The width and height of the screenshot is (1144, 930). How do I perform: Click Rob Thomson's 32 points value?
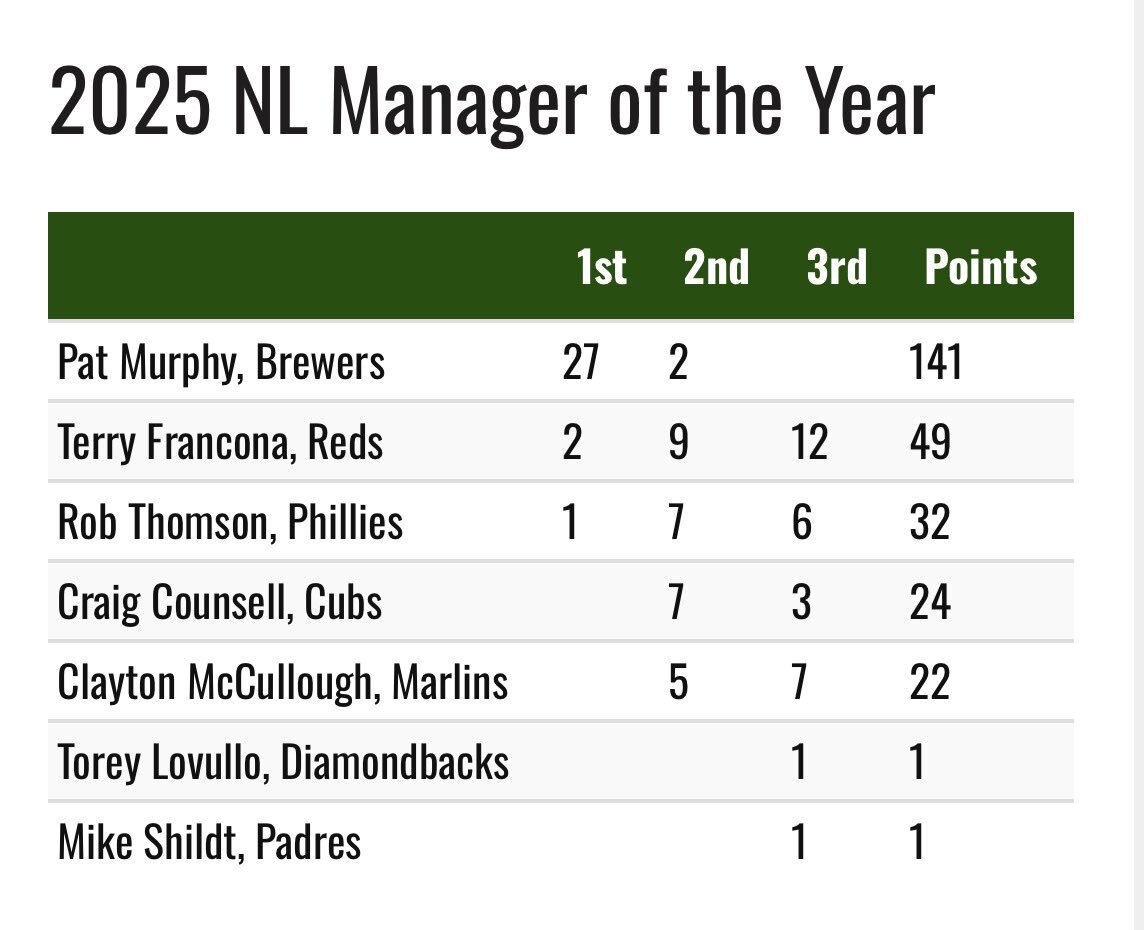pos(929,522)
